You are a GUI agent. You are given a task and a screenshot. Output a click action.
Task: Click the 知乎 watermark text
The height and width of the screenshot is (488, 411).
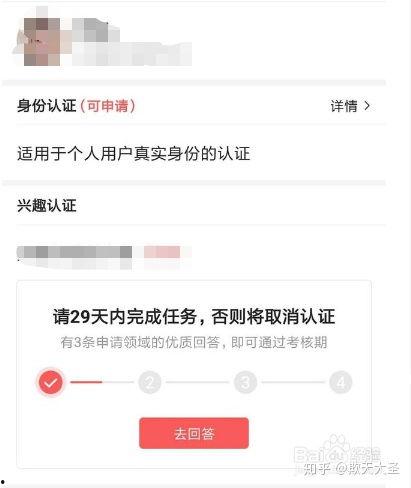tap(317, 469)
